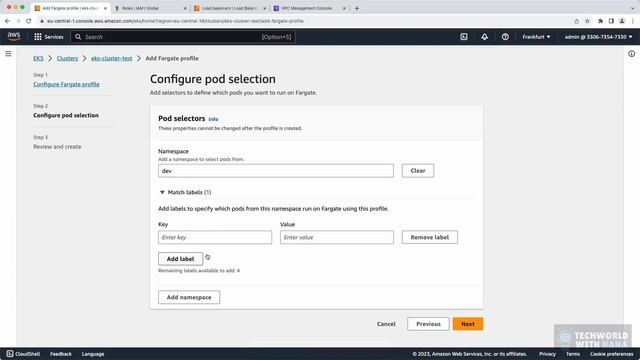640x360 pixels.
Task: Cancel the Fargate profile wizard
Action: [x=386, y=324]
